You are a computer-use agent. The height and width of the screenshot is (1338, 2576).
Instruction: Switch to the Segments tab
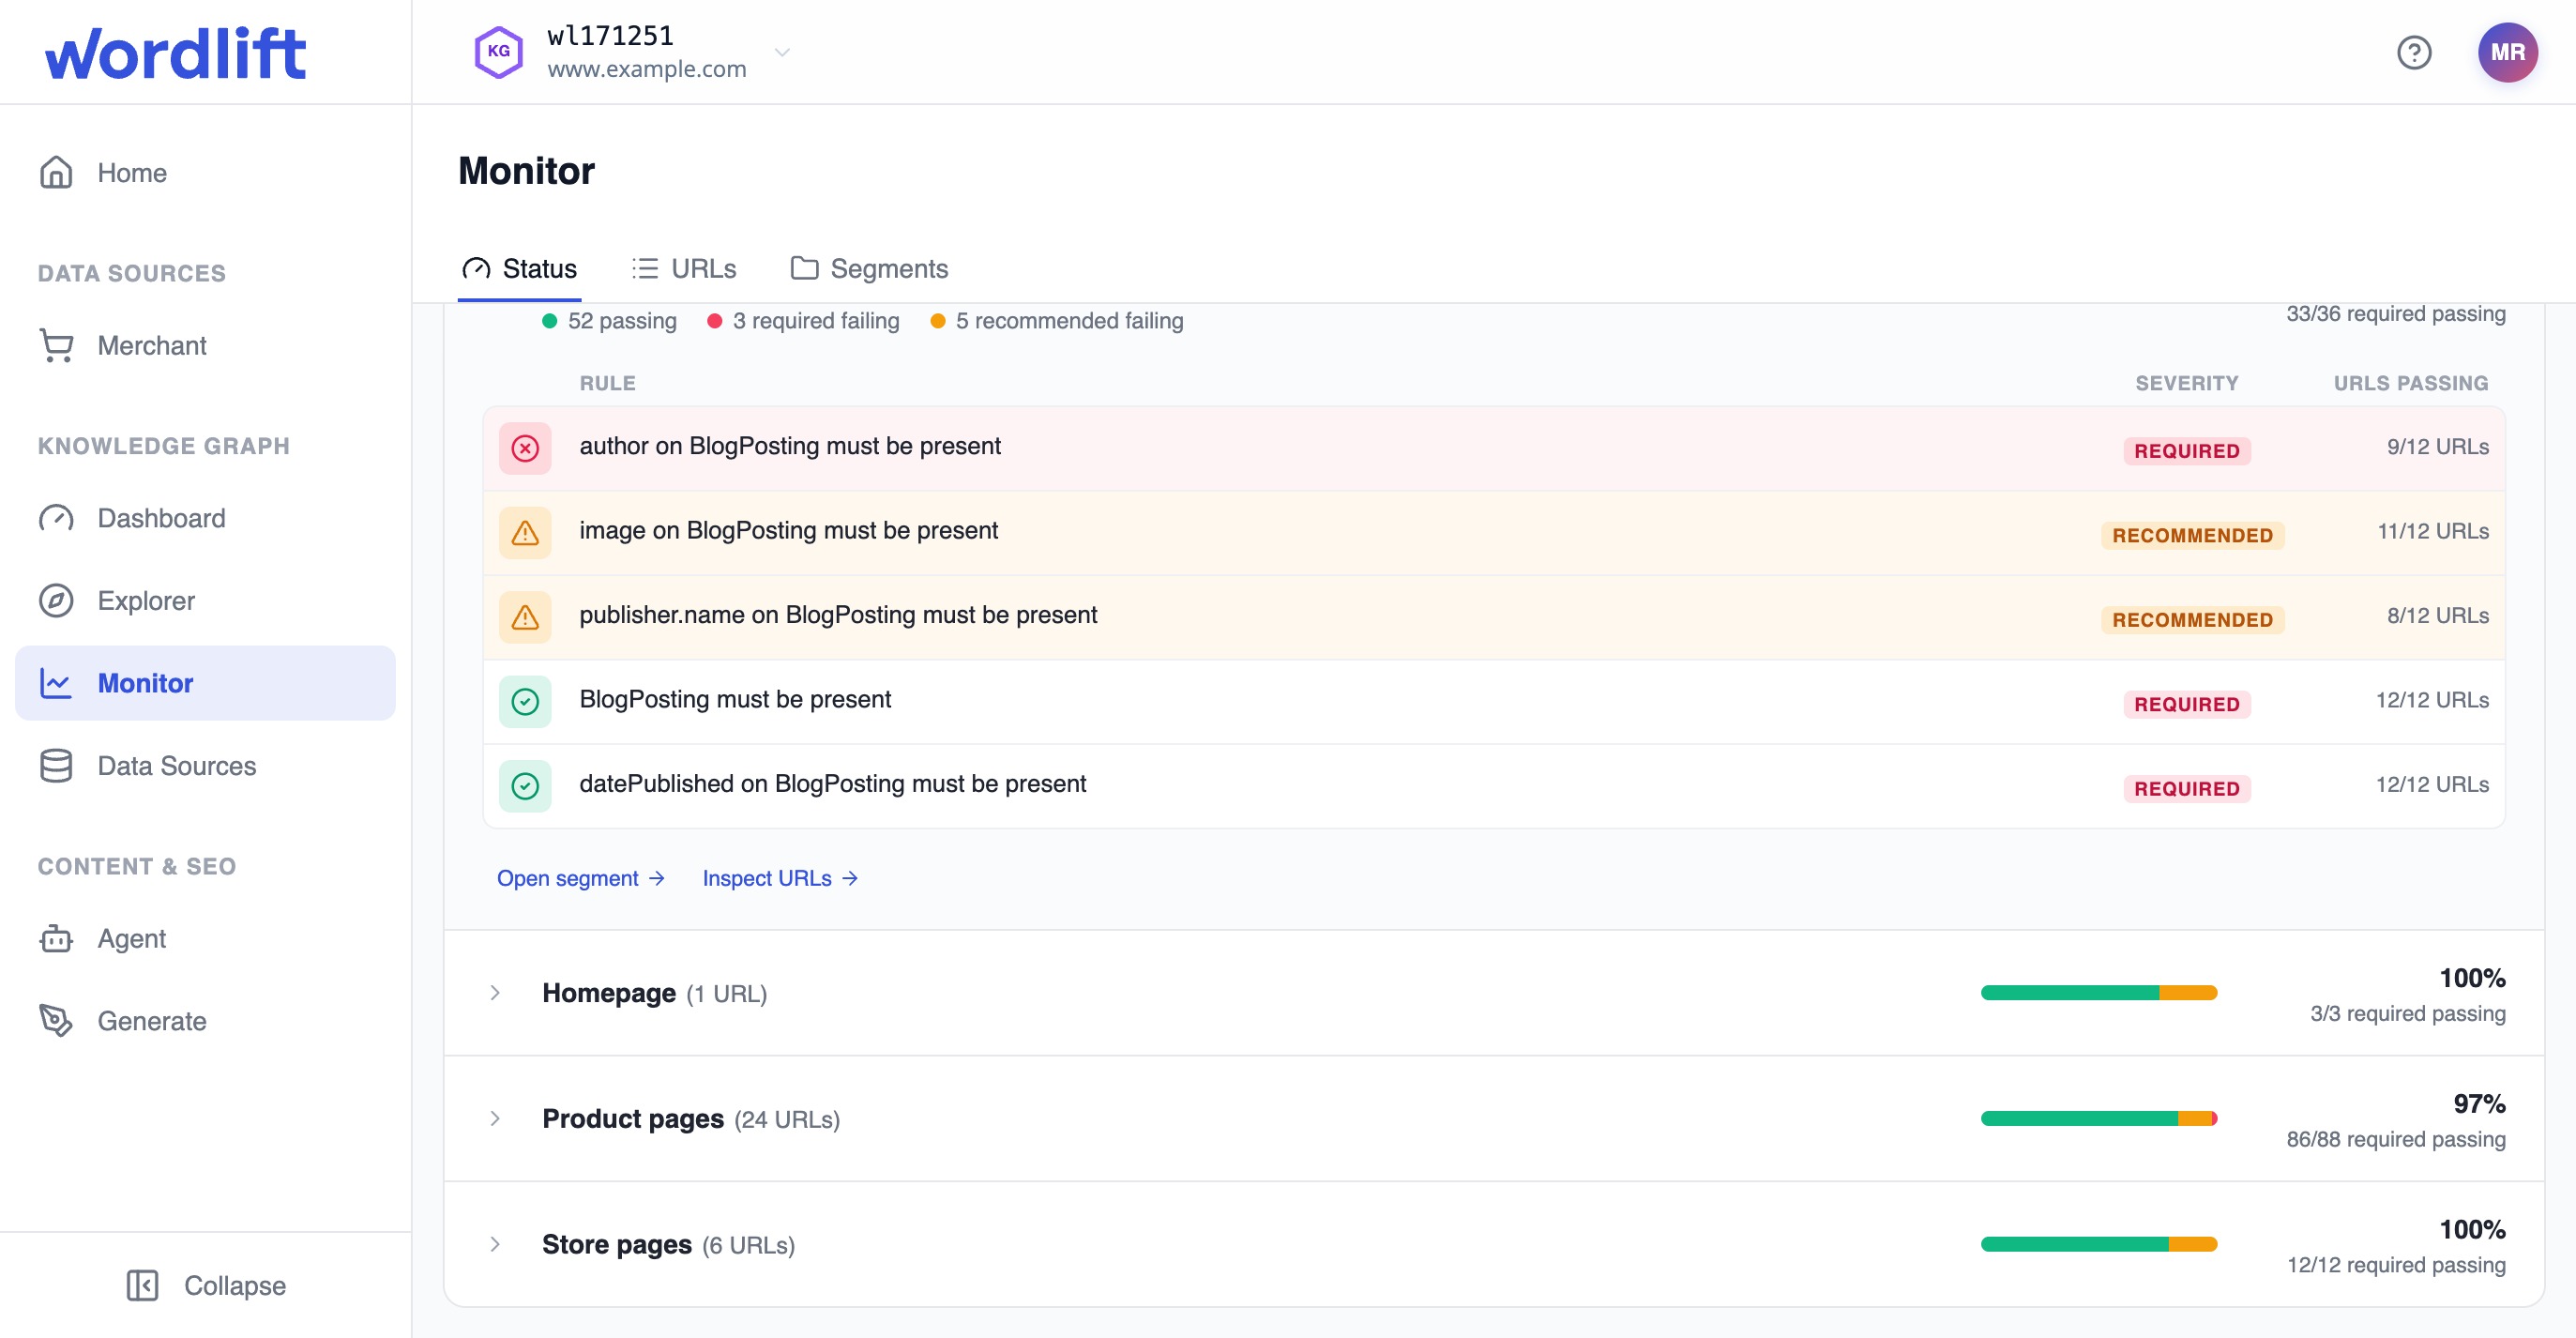(869, 269)
